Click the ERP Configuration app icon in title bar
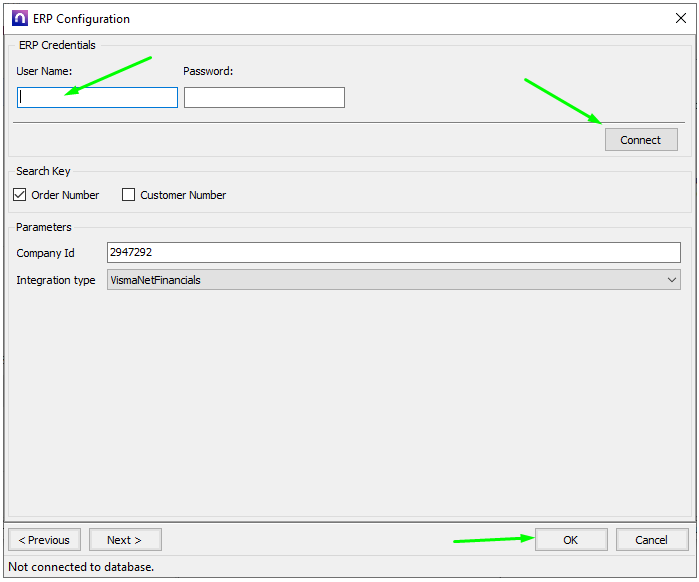This screenshot has width=699, height=582. tap(19, 19)
